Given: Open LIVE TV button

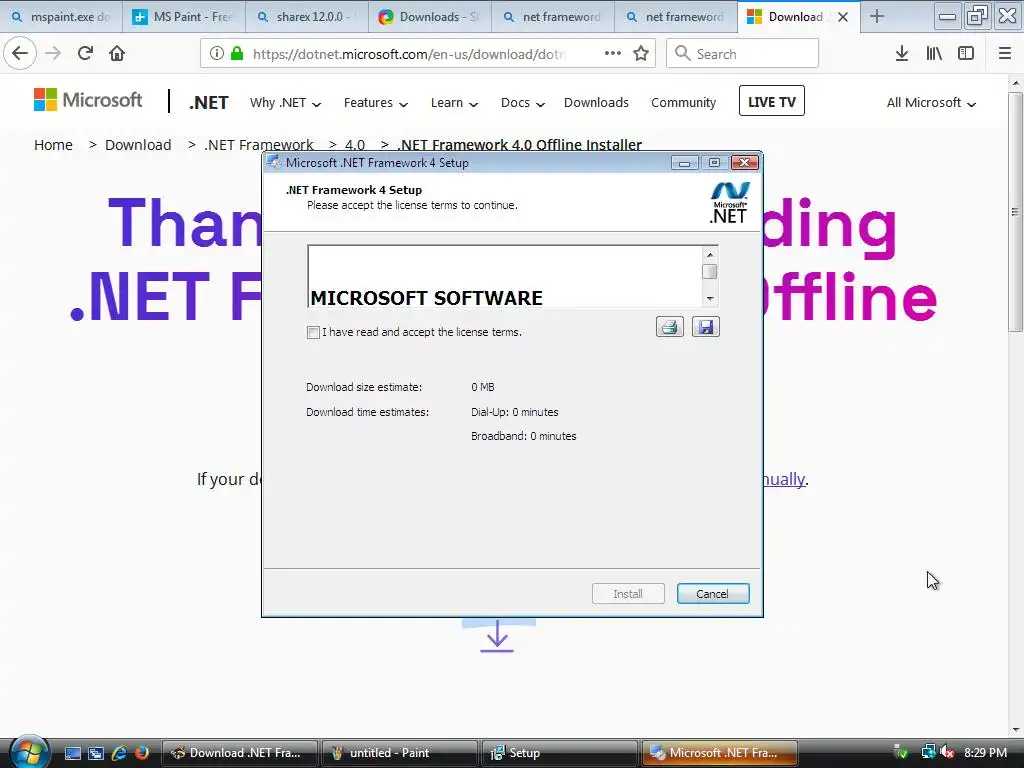Looking at the screenshot, I should click(771, 101).
